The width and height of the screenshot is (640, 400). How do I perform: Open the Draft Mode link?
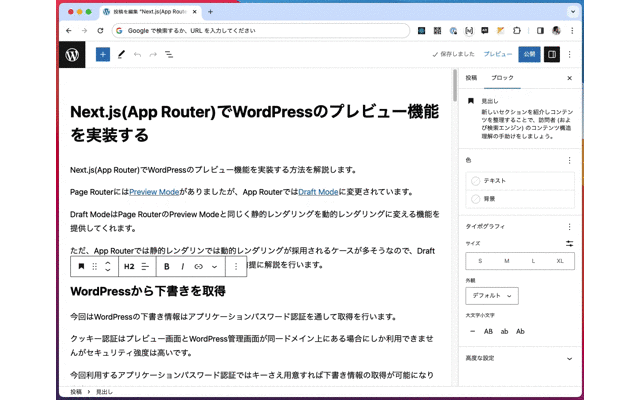click(318, 192)
